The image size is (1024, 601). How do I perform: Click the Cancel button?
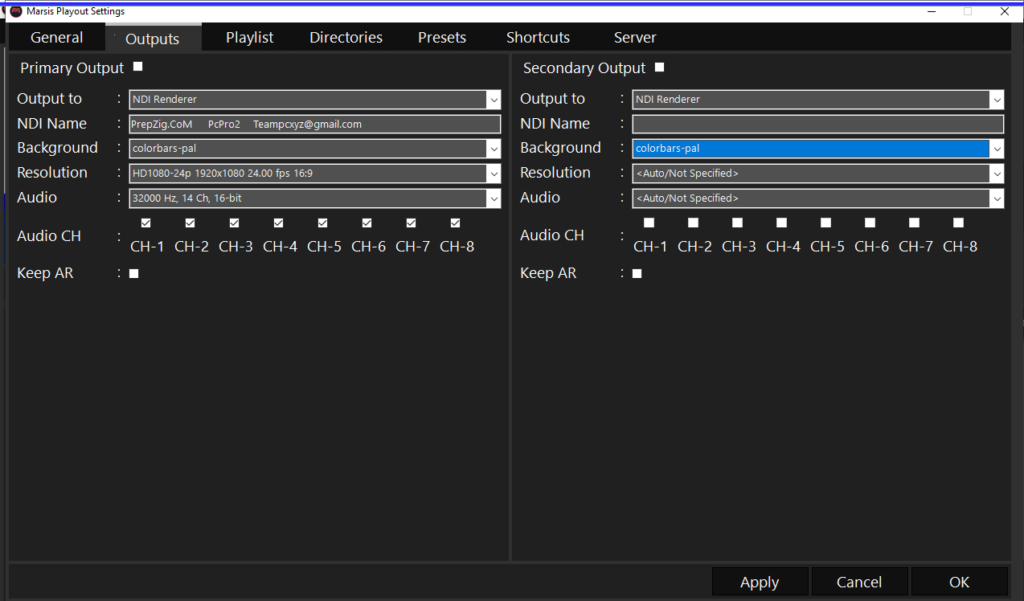[x=859, y=581]
